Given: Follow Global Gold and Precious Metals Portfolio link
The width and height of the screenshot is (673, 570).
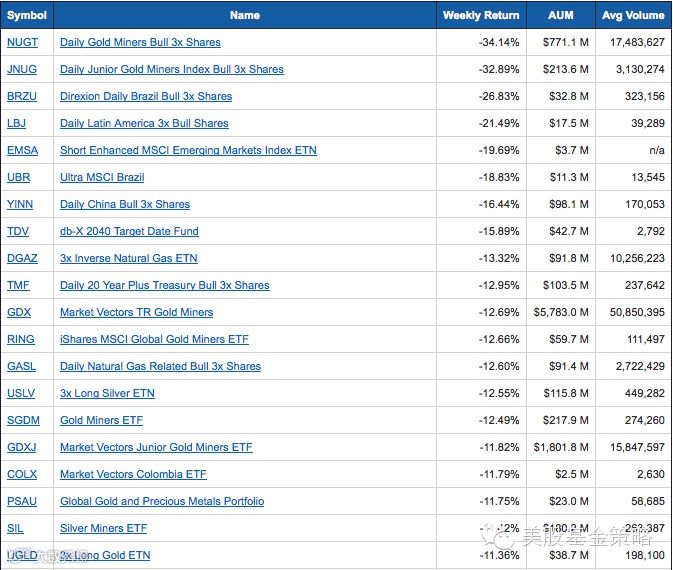Looking at the screenshot, I should (x=162, y=502).
